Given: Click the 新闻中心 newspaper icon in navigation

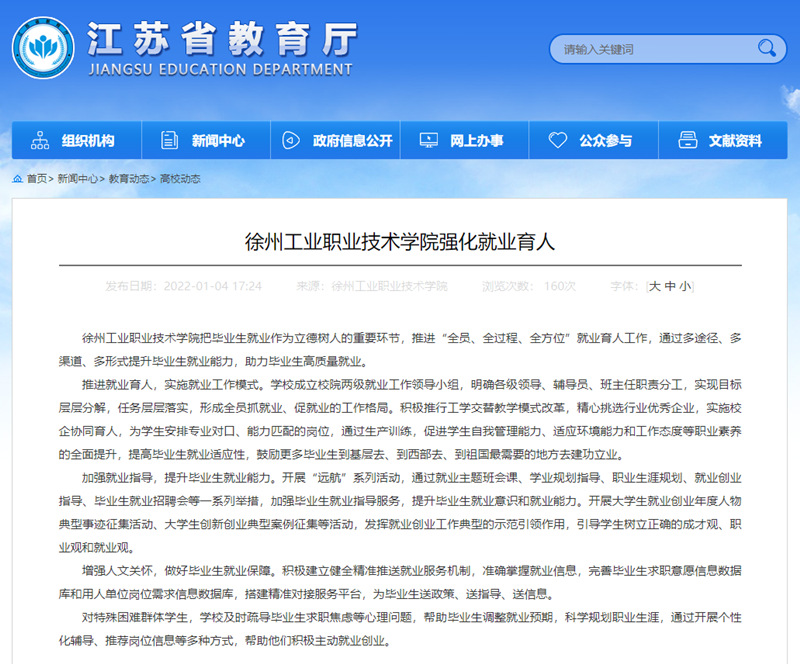Looking at the screenshot, I should (171, 141).
